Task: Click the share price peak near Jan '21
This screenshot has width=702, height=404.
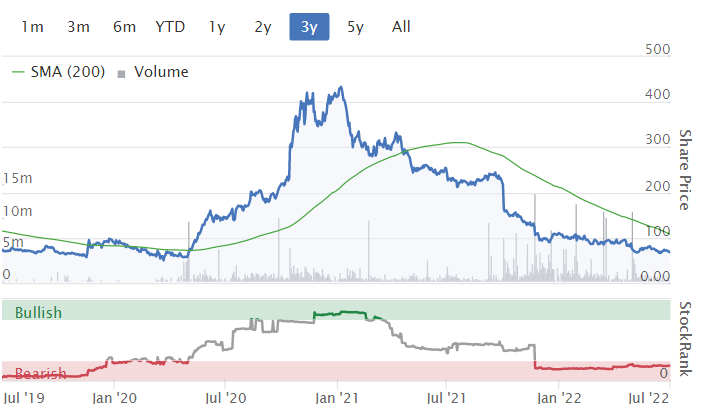Action: point(342,88)
